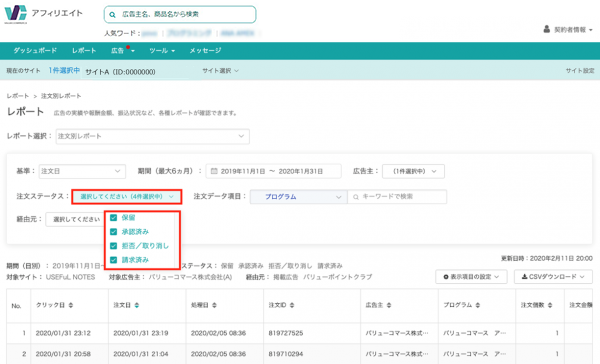Click the No. column header
Viewport: 600px width, 364px height.
tap(16, 306)
